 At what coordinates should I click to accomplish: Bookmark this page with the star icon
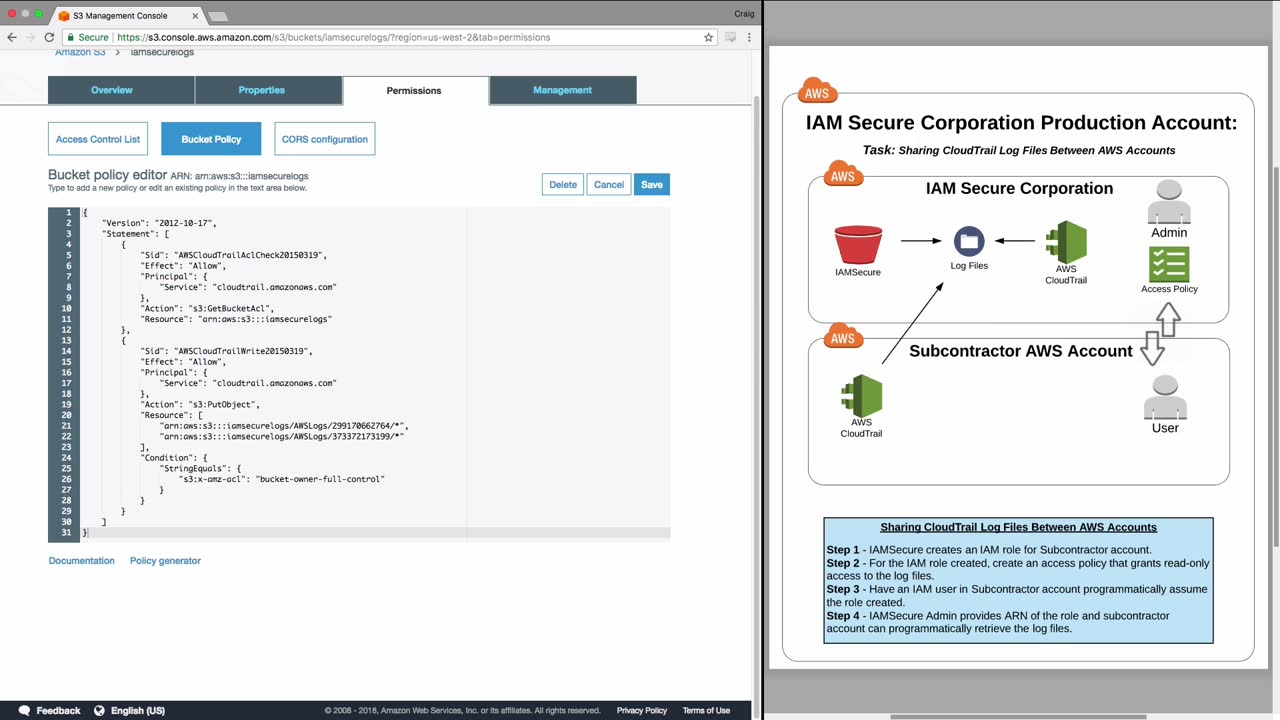click(x=709, y=37)
